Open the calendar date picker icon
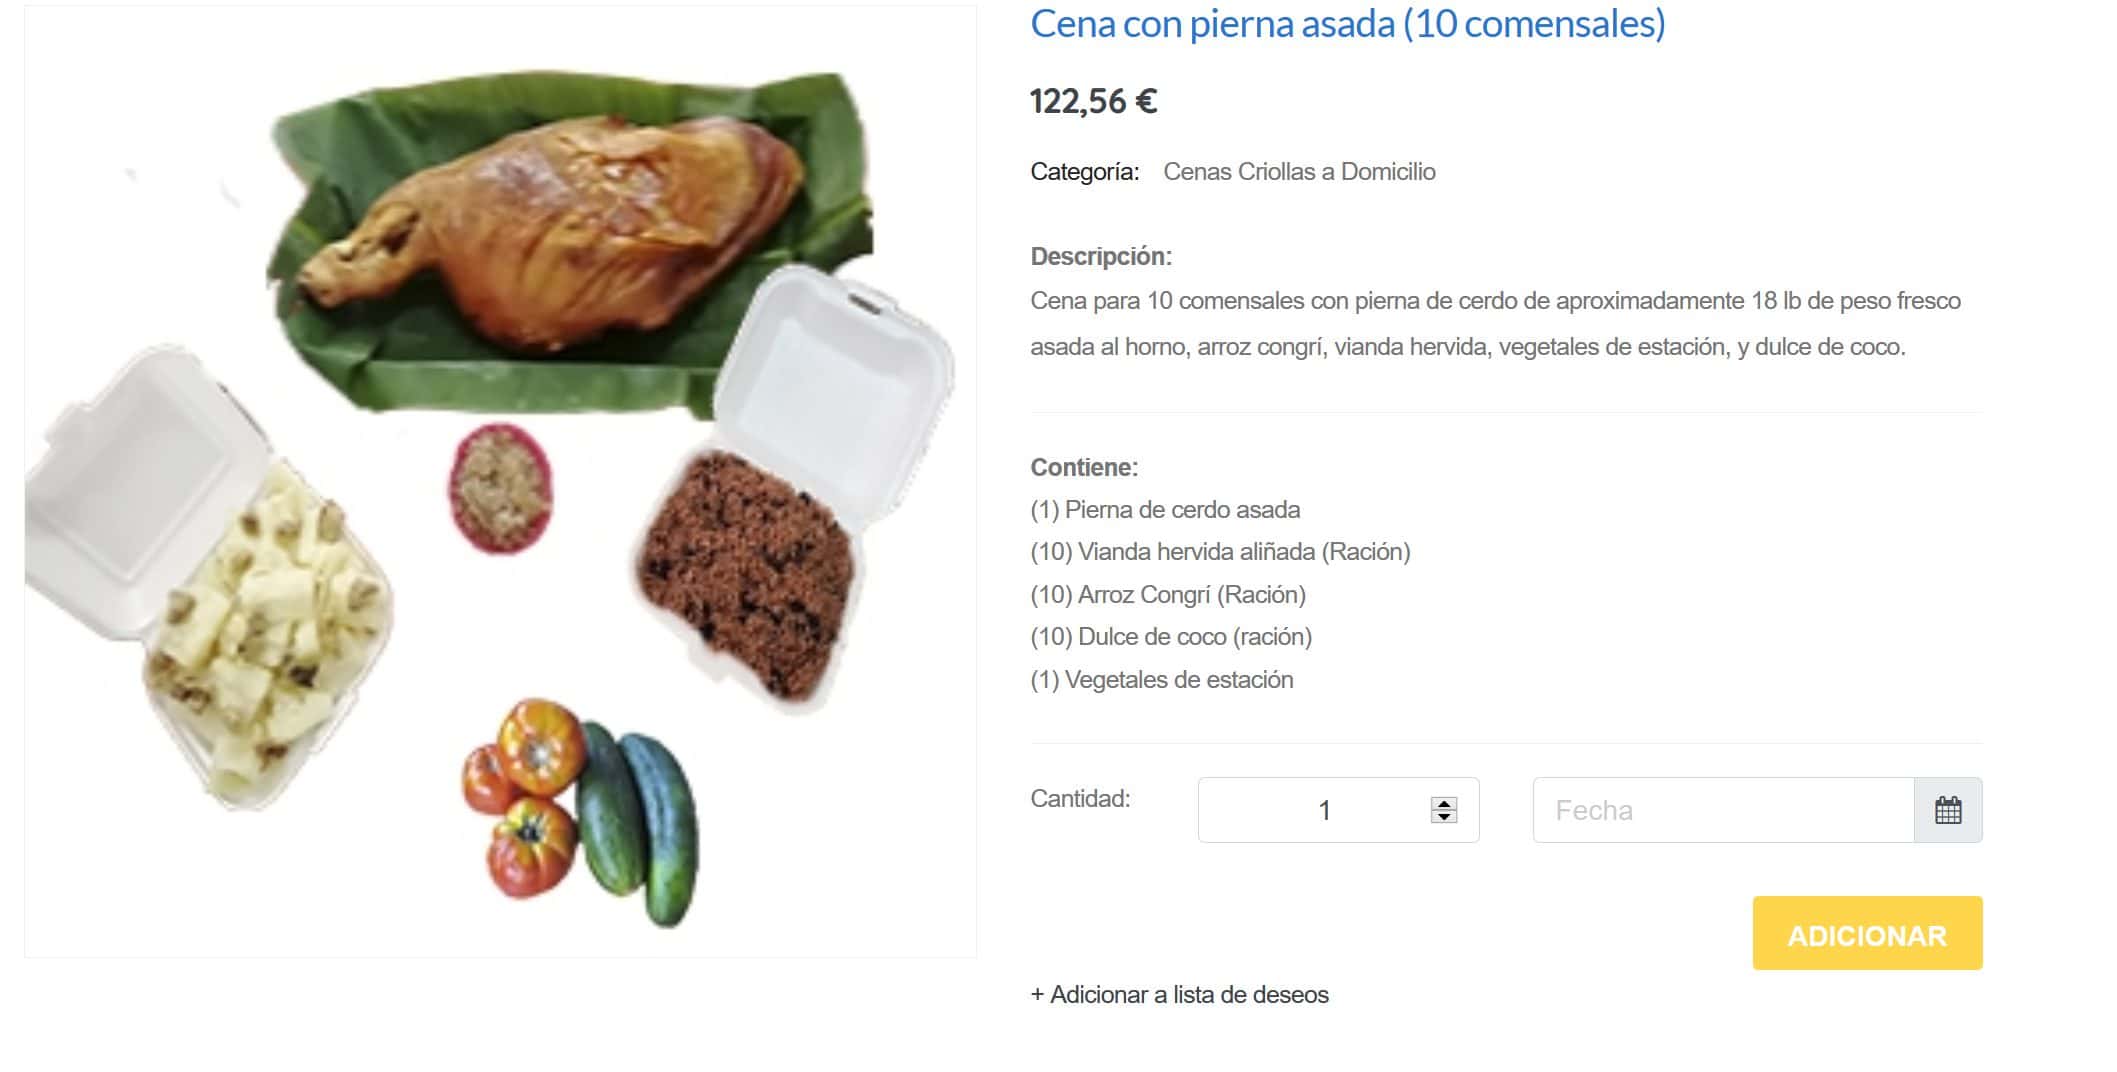This screenshot has width=2117, height=1072. [x=1947, y=810]
